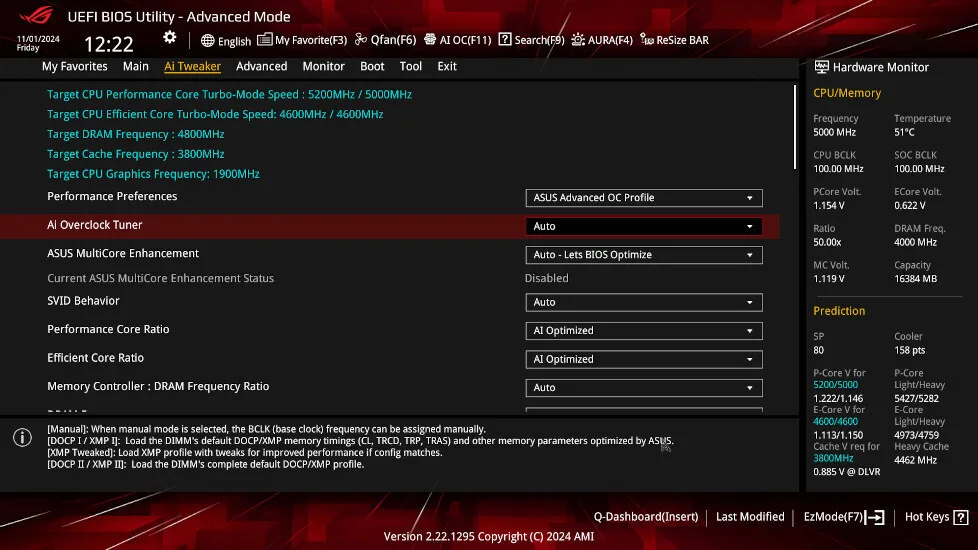
Task: Open the Ai Overclock Tuner dropdown
Action: 644,227
